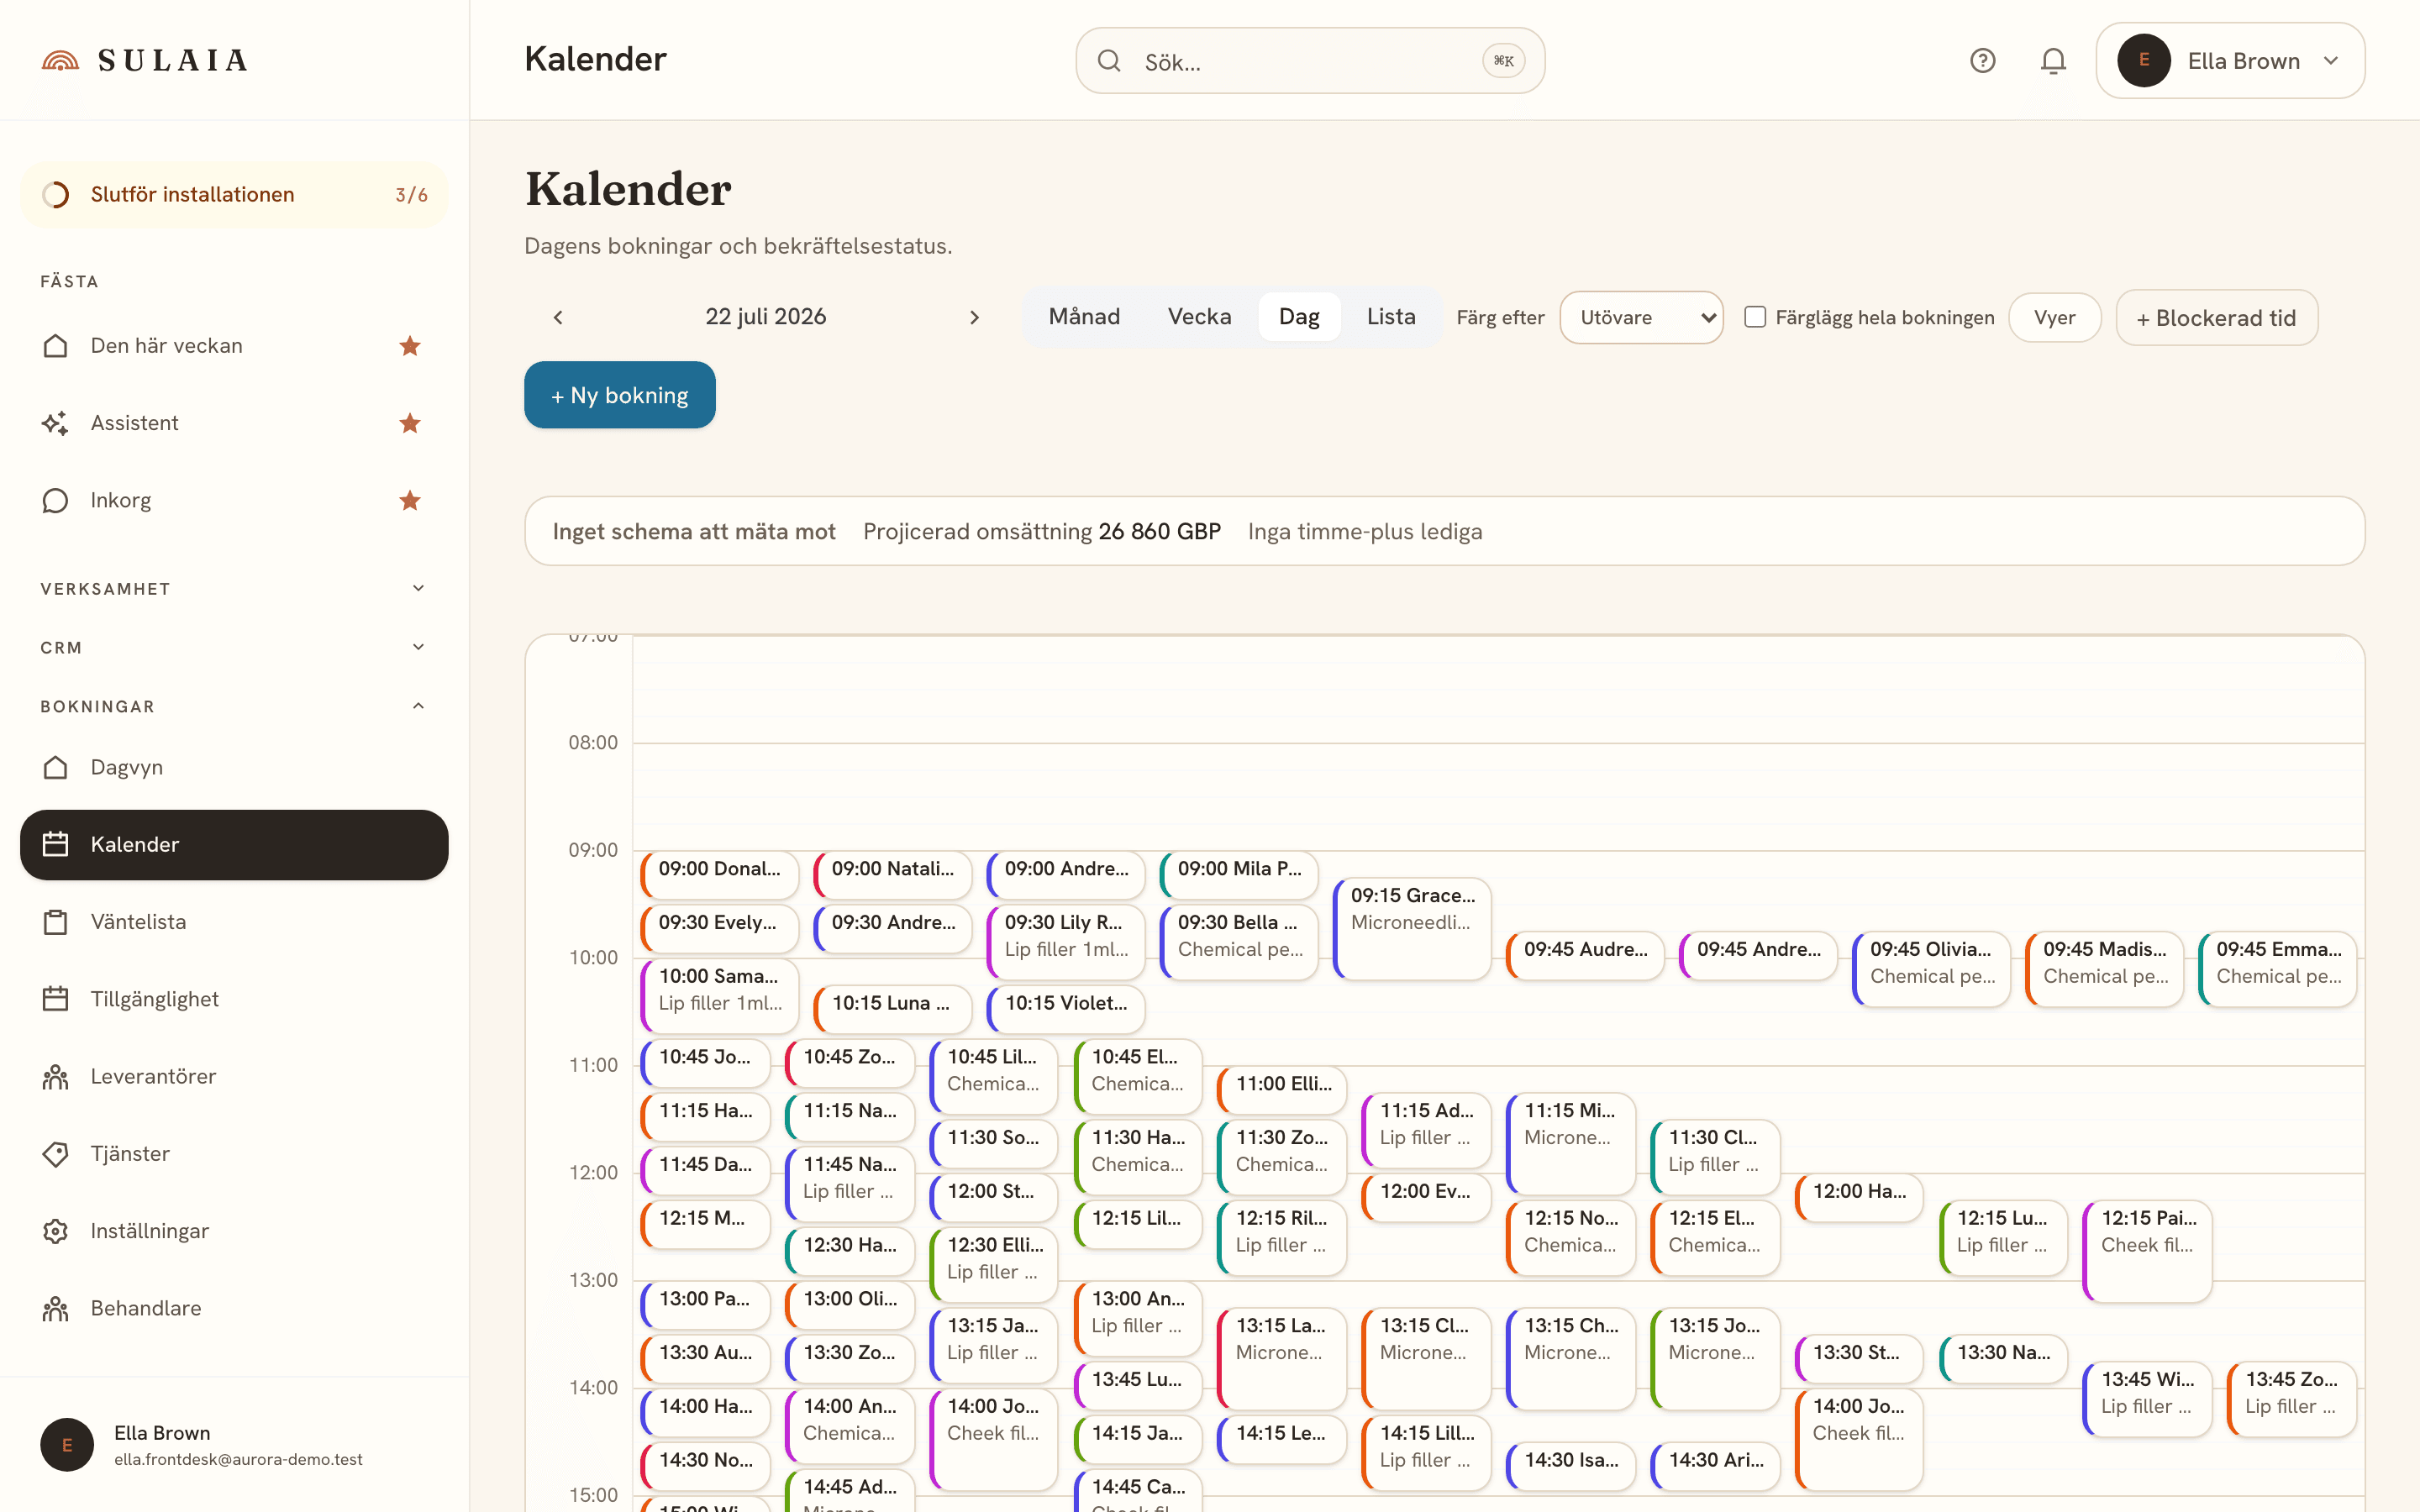Open notifications bell icon
The height and width of the screenshot is (1512, 2420).
pos(2053,61)
